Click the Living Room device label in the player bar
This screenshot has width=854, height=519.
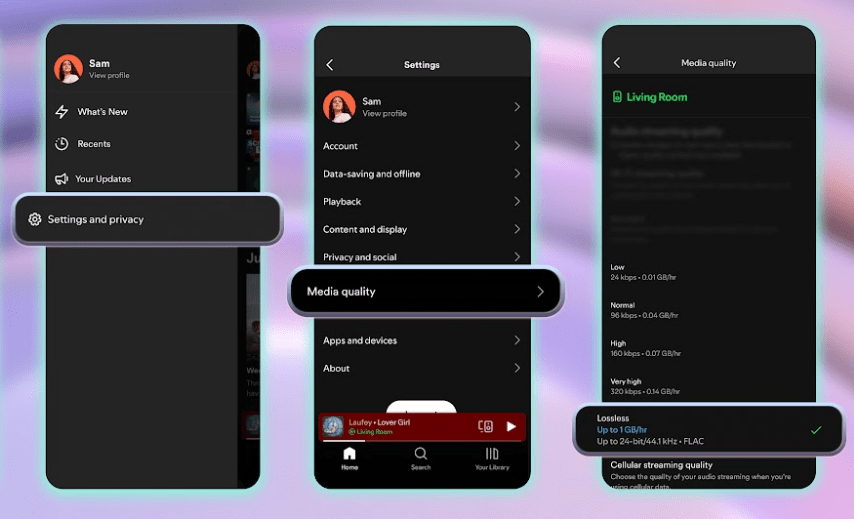(371, 432)
